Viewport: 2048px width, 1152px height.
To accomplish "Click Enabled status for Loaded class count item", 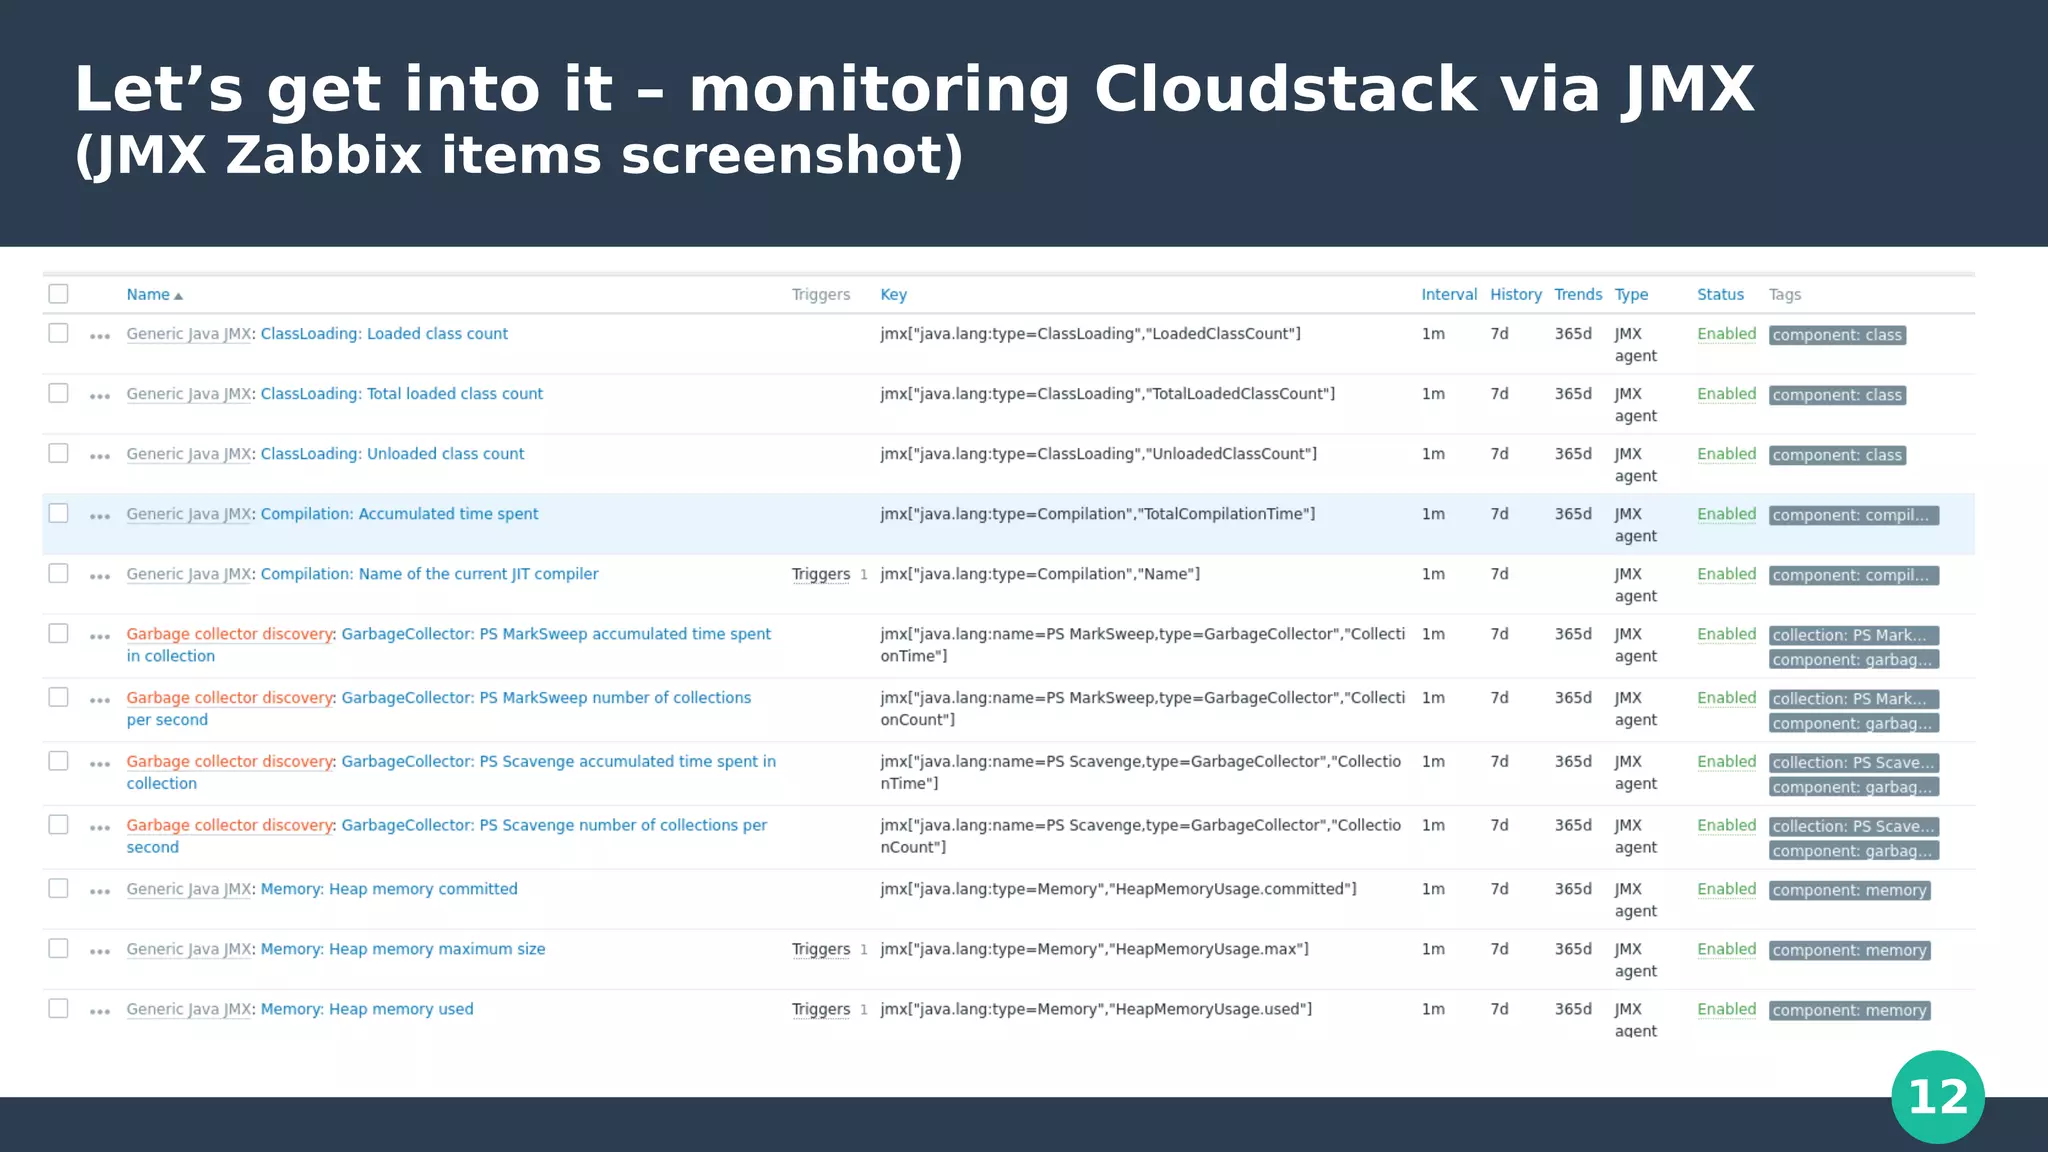I will click(x=1726, y=334).
